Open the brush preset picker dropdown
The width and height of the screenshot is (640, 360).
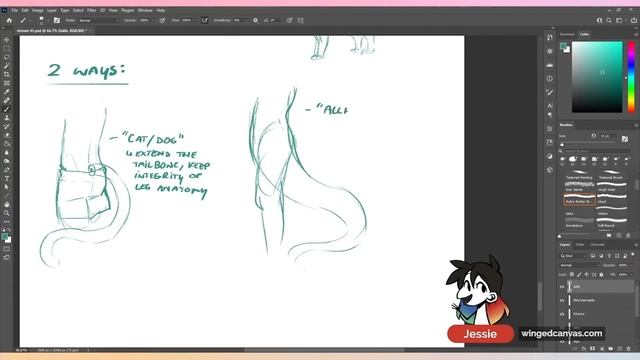[x=42, y=20]
